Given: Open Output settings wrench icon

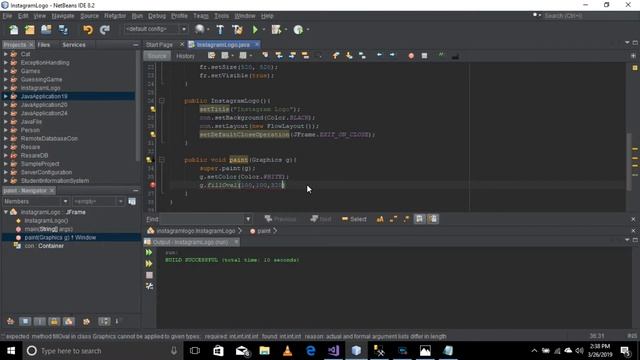Looking at the screenshot, I should [149, 286].
